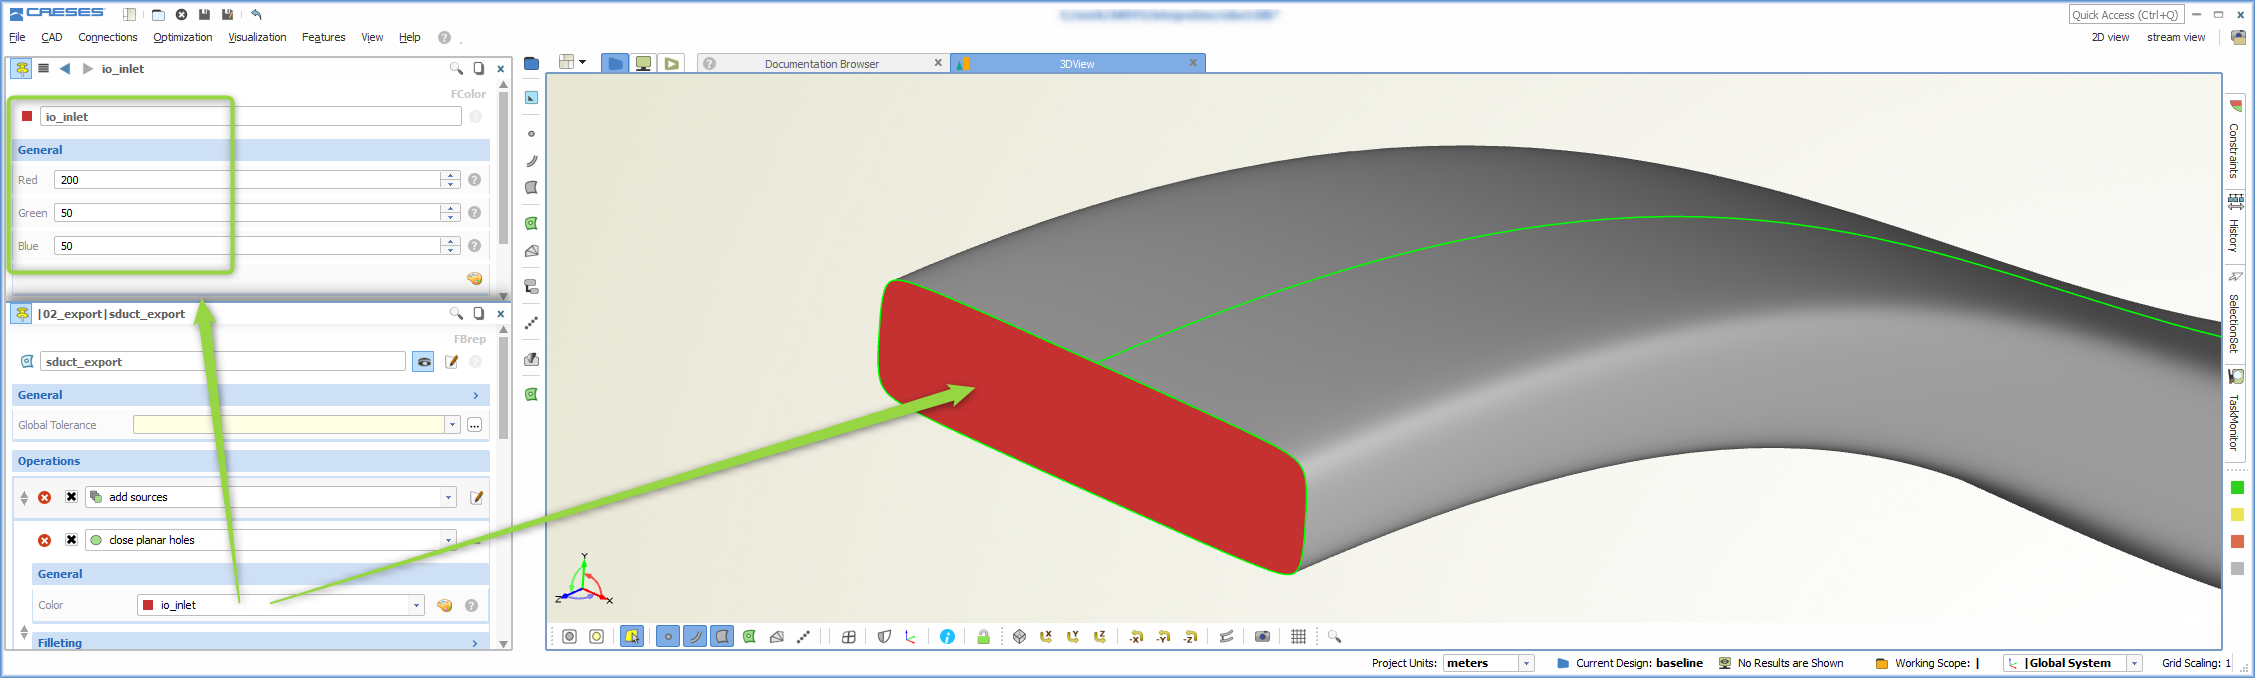This screenshot has width=2255, height=678.
Task: Select the curve creation tool in vertical toolbar
Action: coord(531,160)
